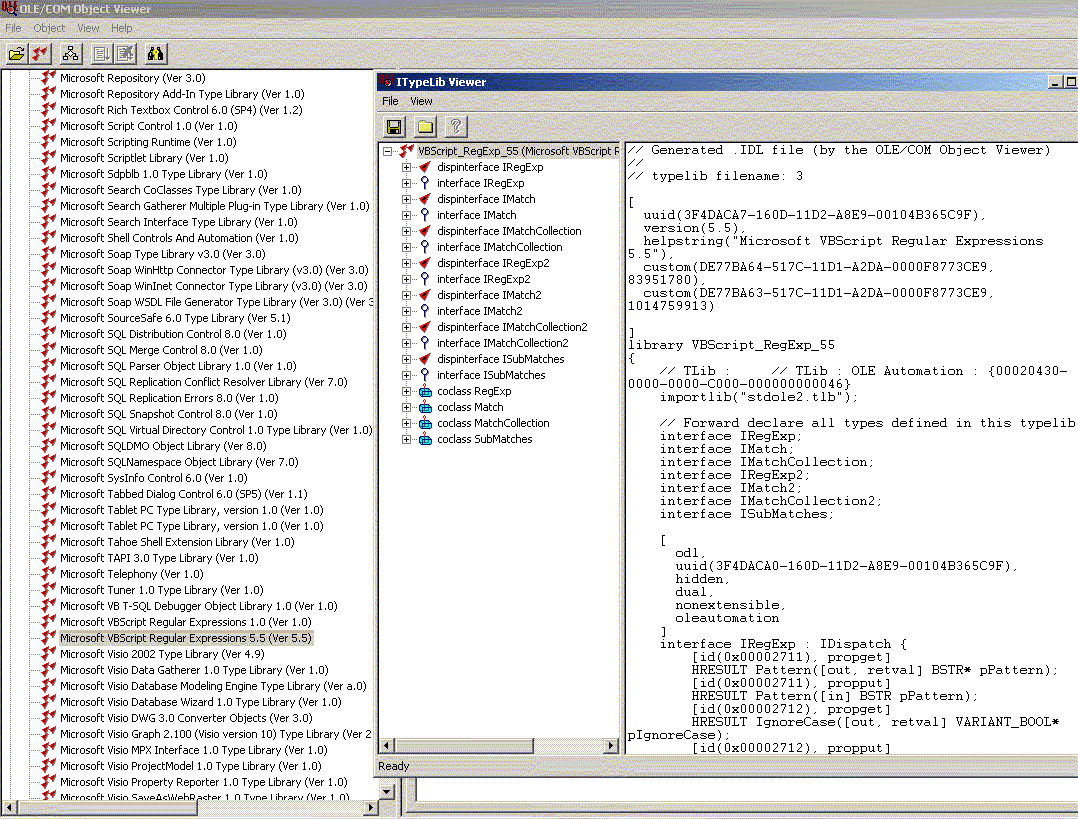Expand the interface IMatchCollection2 node
The width and height of the screenshot is (1078, 819).
(x=407, y=343)
